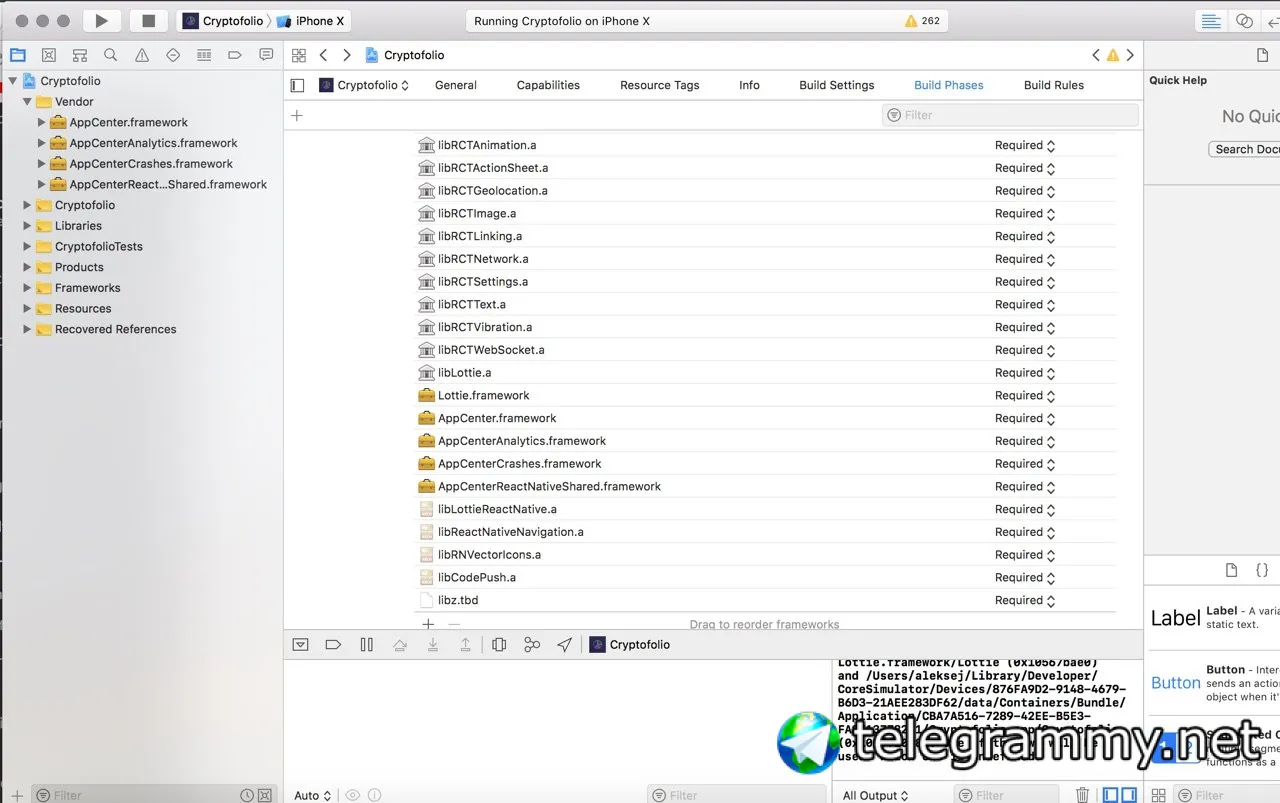Click the Step Into debug button
Image resolution: width=1280 pixels, height=803 pixels.
pyautogui.click(x=433, y=645)
